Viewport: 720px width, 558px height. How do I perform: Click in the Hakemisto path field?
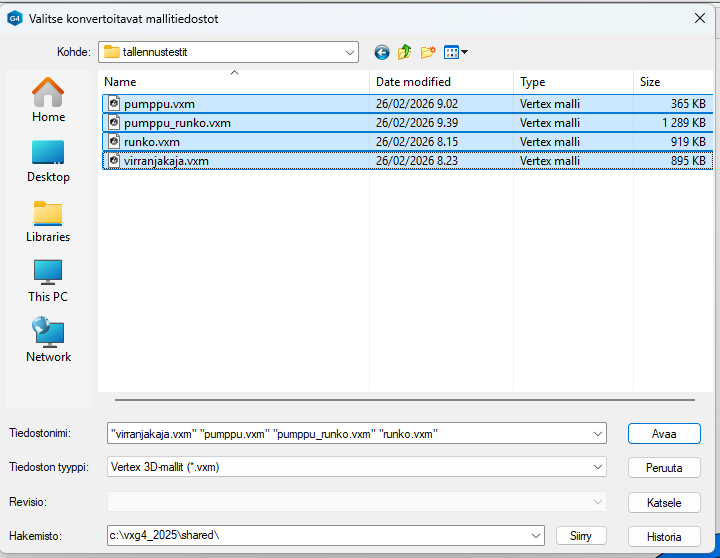click(318, 535)
